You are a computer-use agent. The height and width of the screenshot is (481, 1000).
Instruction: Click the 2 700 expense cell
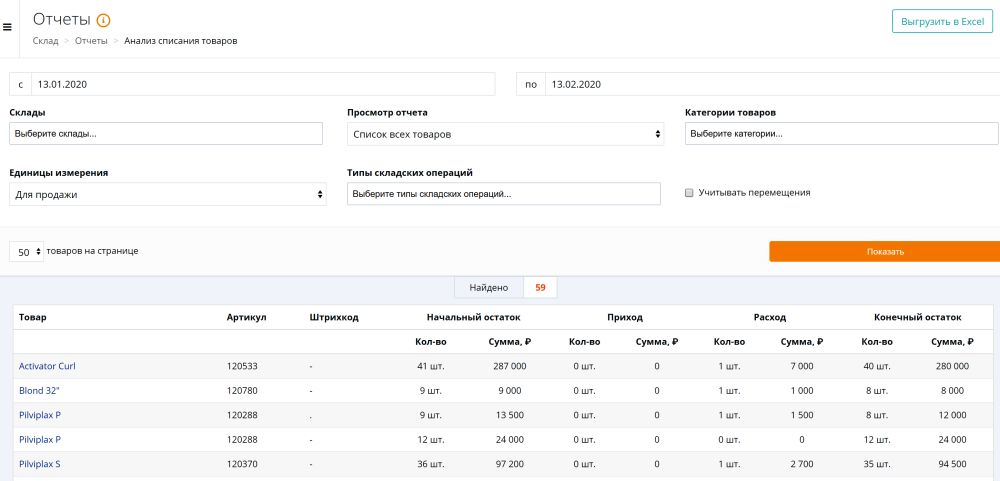tap(802, 464)
